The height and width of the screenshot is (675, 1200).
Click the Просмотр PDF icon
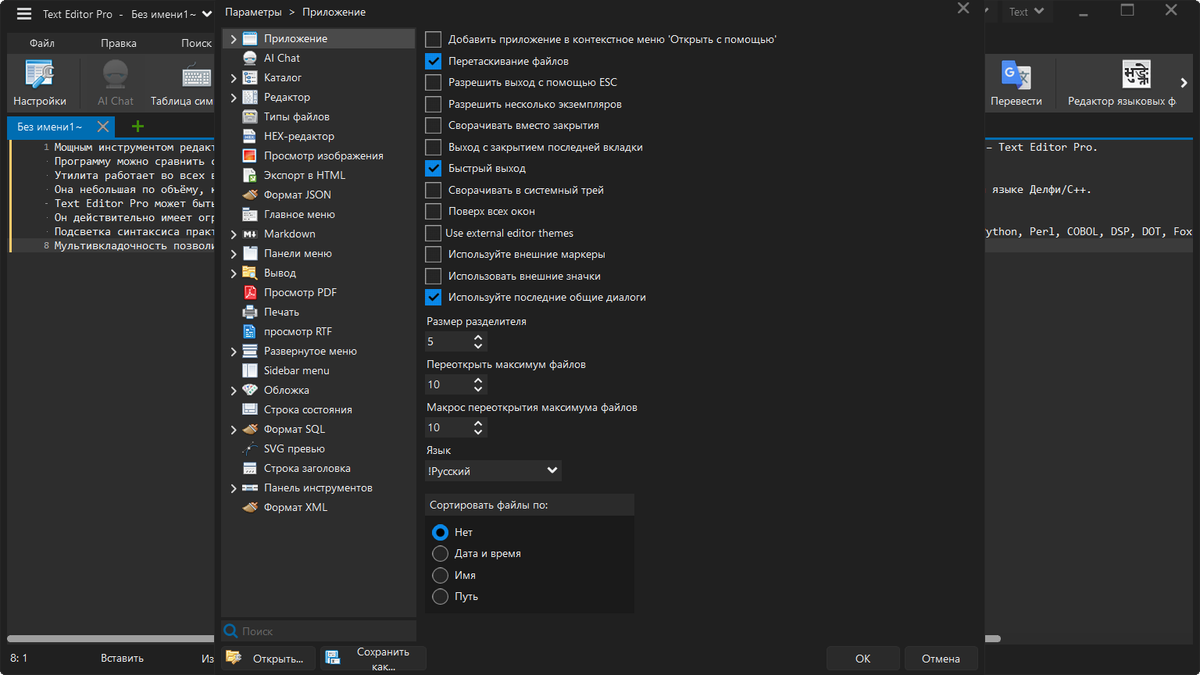250,292
